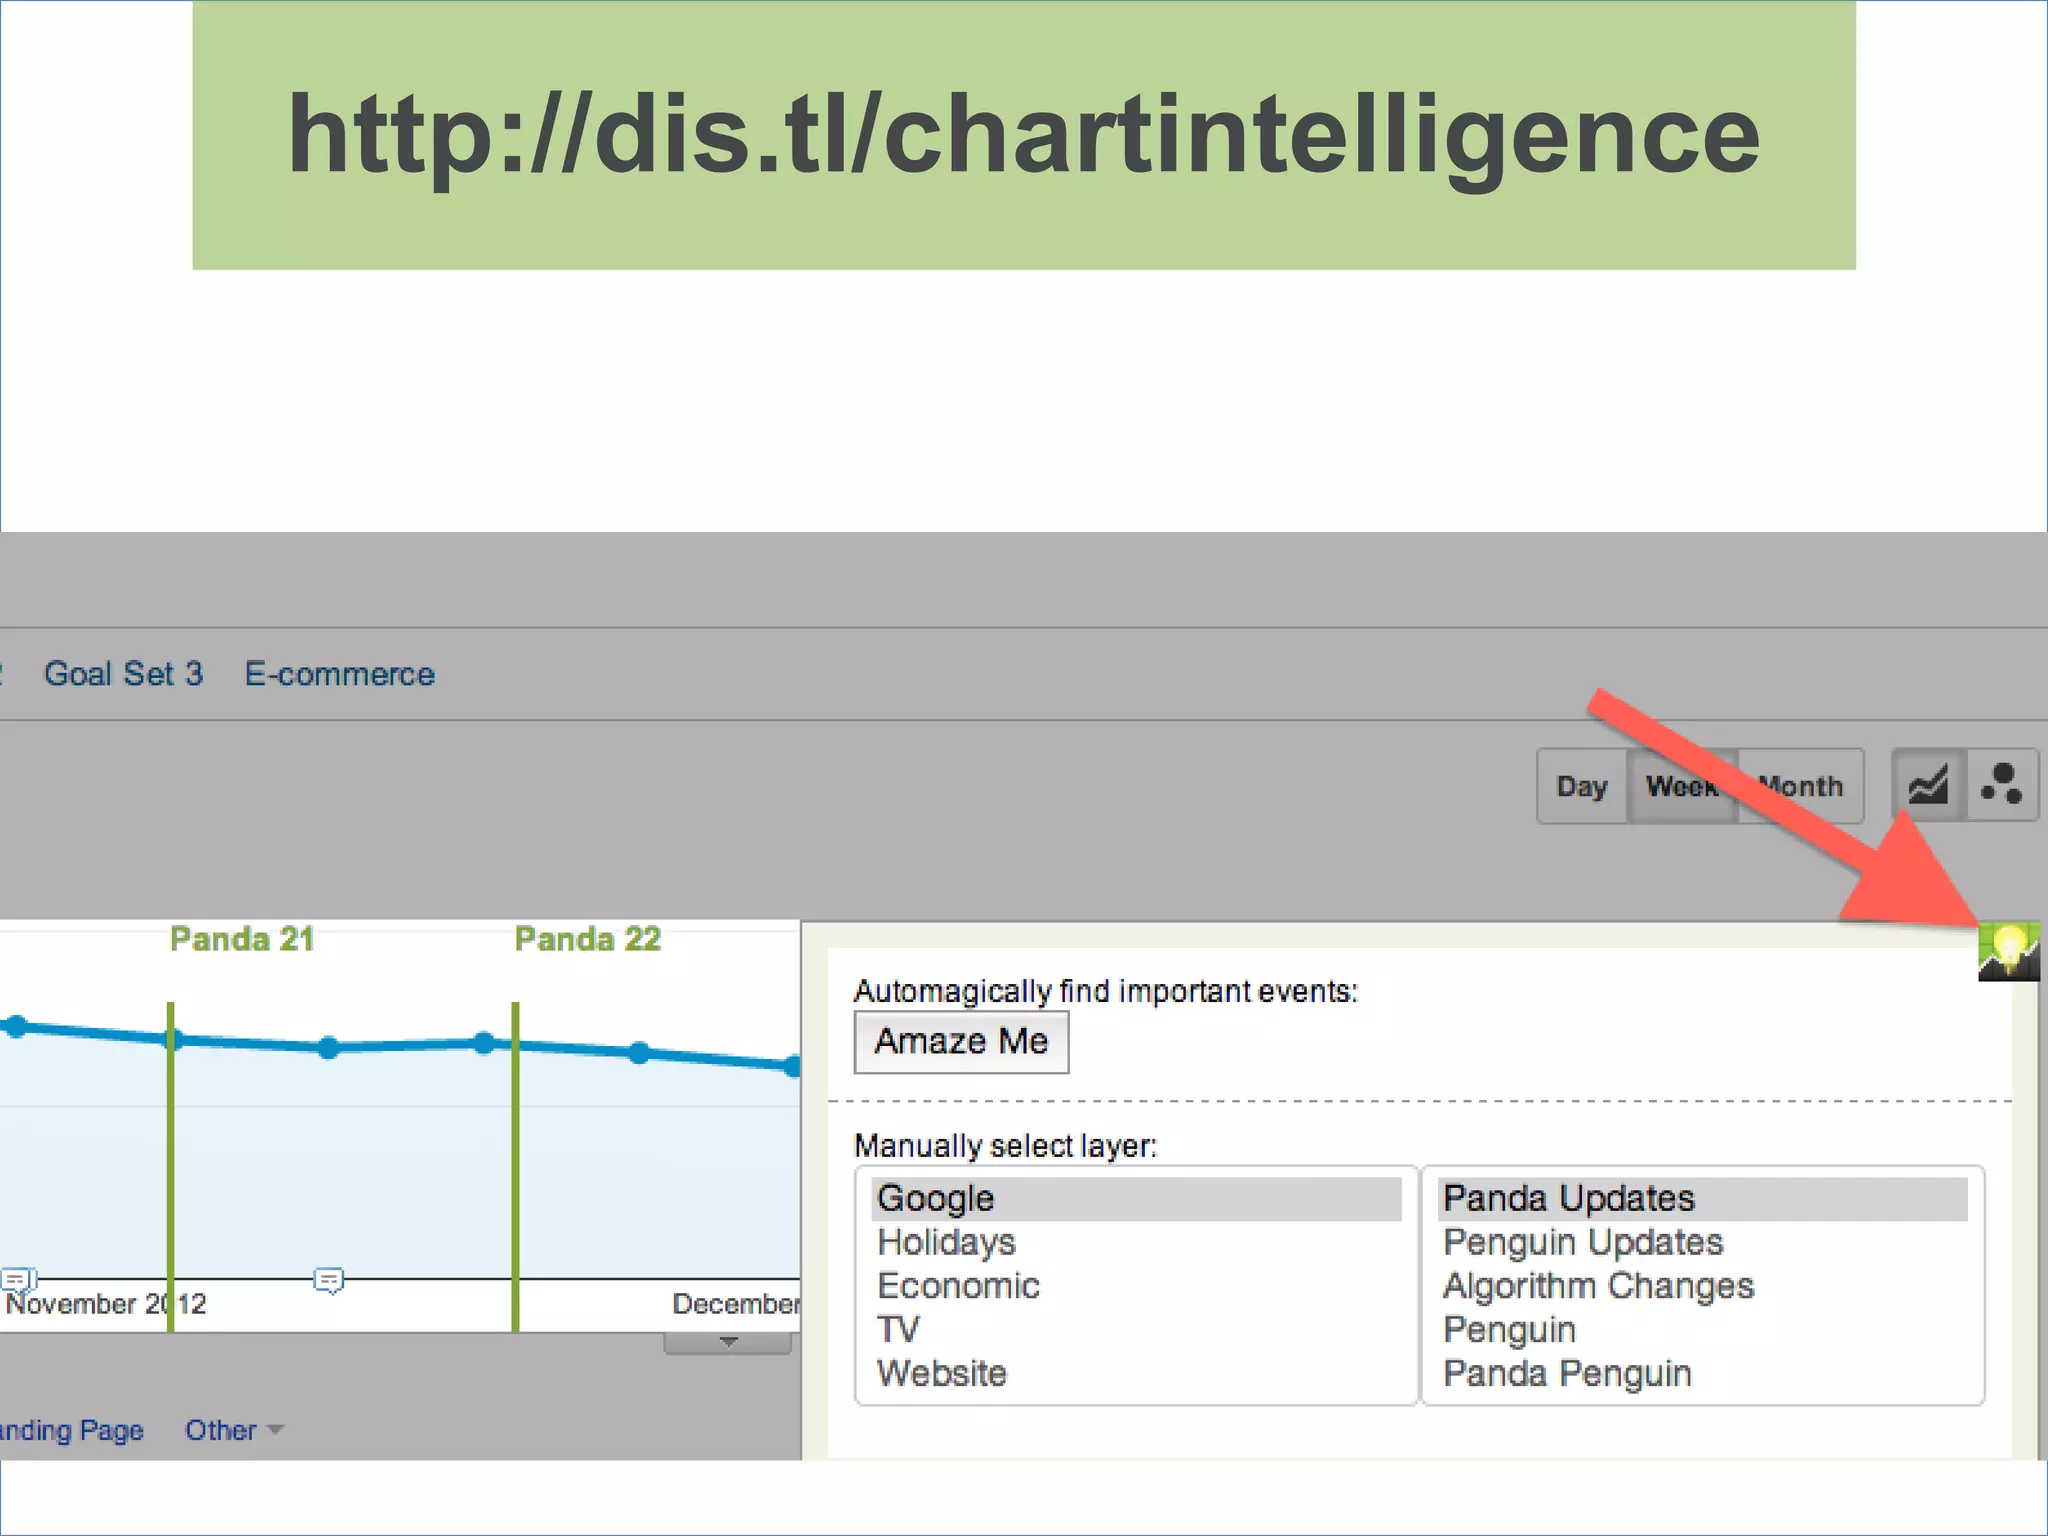Choose Panda Updates layer

coord(1702,1198)
